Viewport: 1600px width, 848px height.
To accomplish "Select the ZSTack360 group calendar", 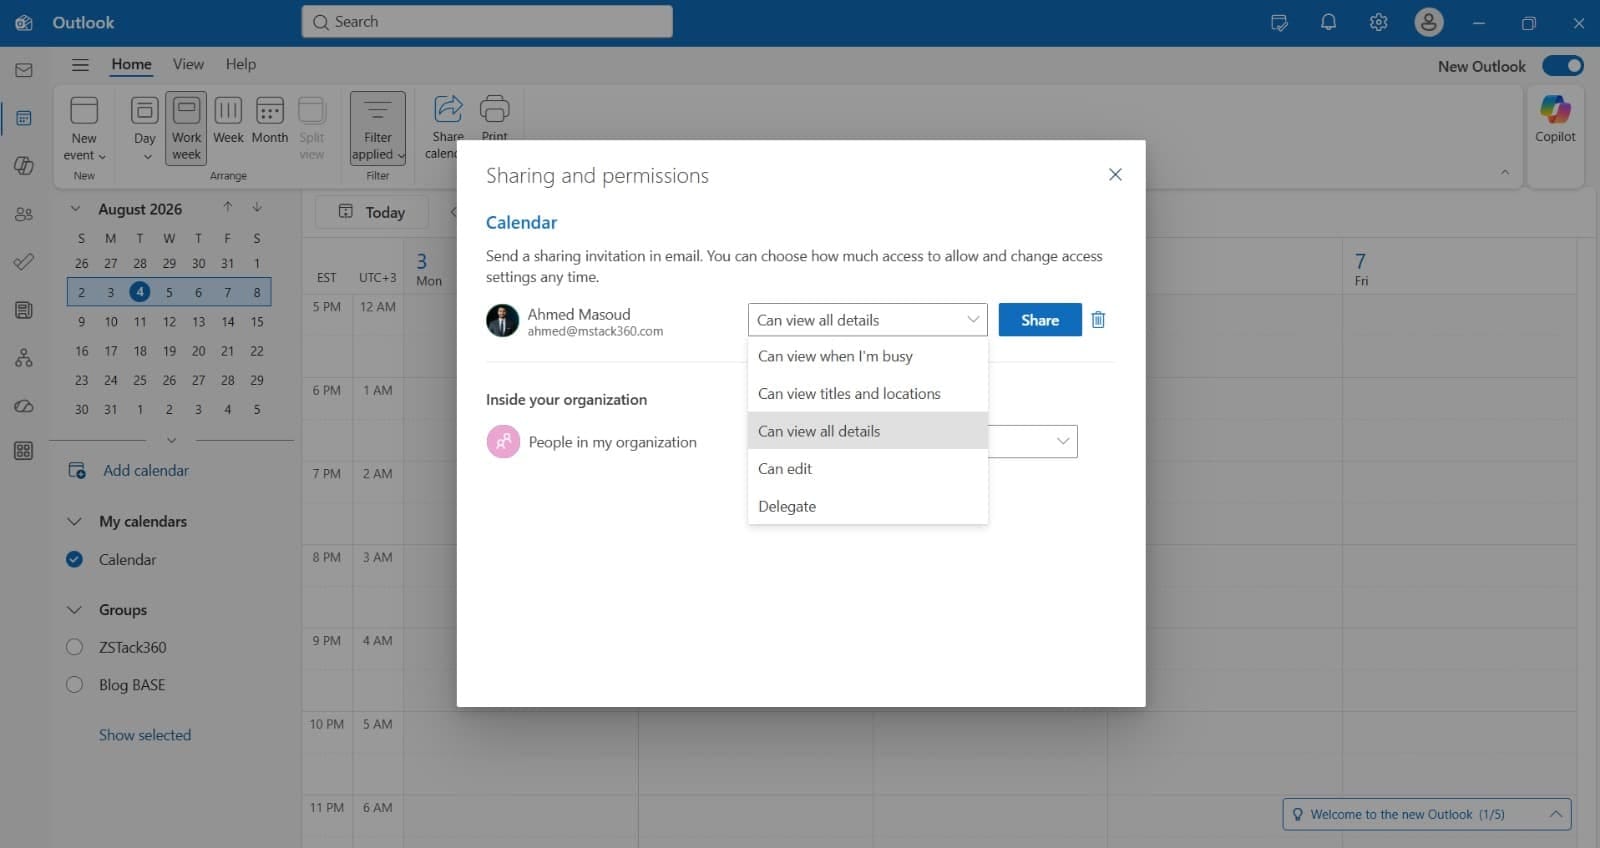I will tap(74, 647).
